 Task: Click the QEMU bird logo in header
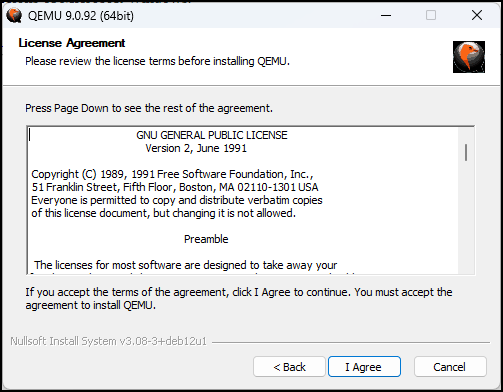pyautogui.click(x=469, y=57)
